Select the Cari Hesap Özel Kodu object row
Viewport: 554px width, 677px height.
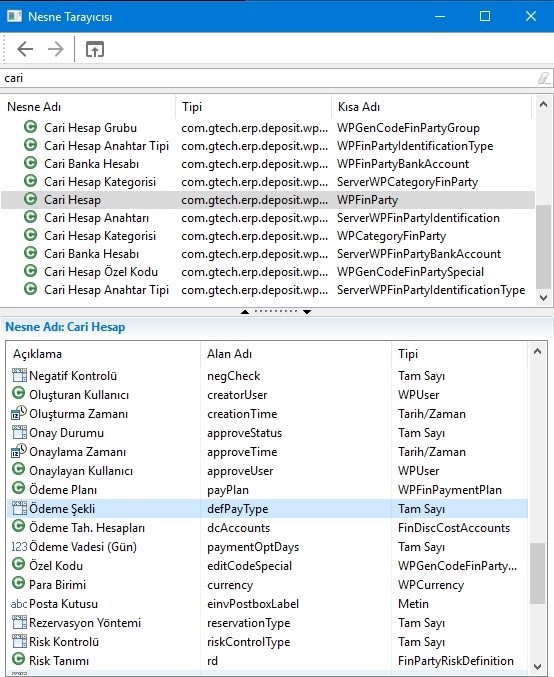(x=268, y=272)
